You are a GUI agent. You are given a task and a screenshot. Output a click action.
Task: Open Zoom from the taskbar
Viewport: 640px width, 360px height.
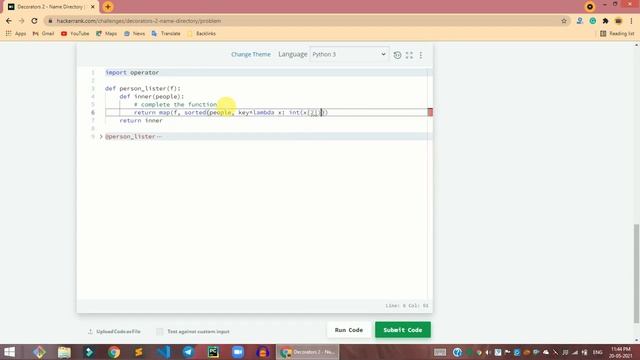[x=238, y=352]
